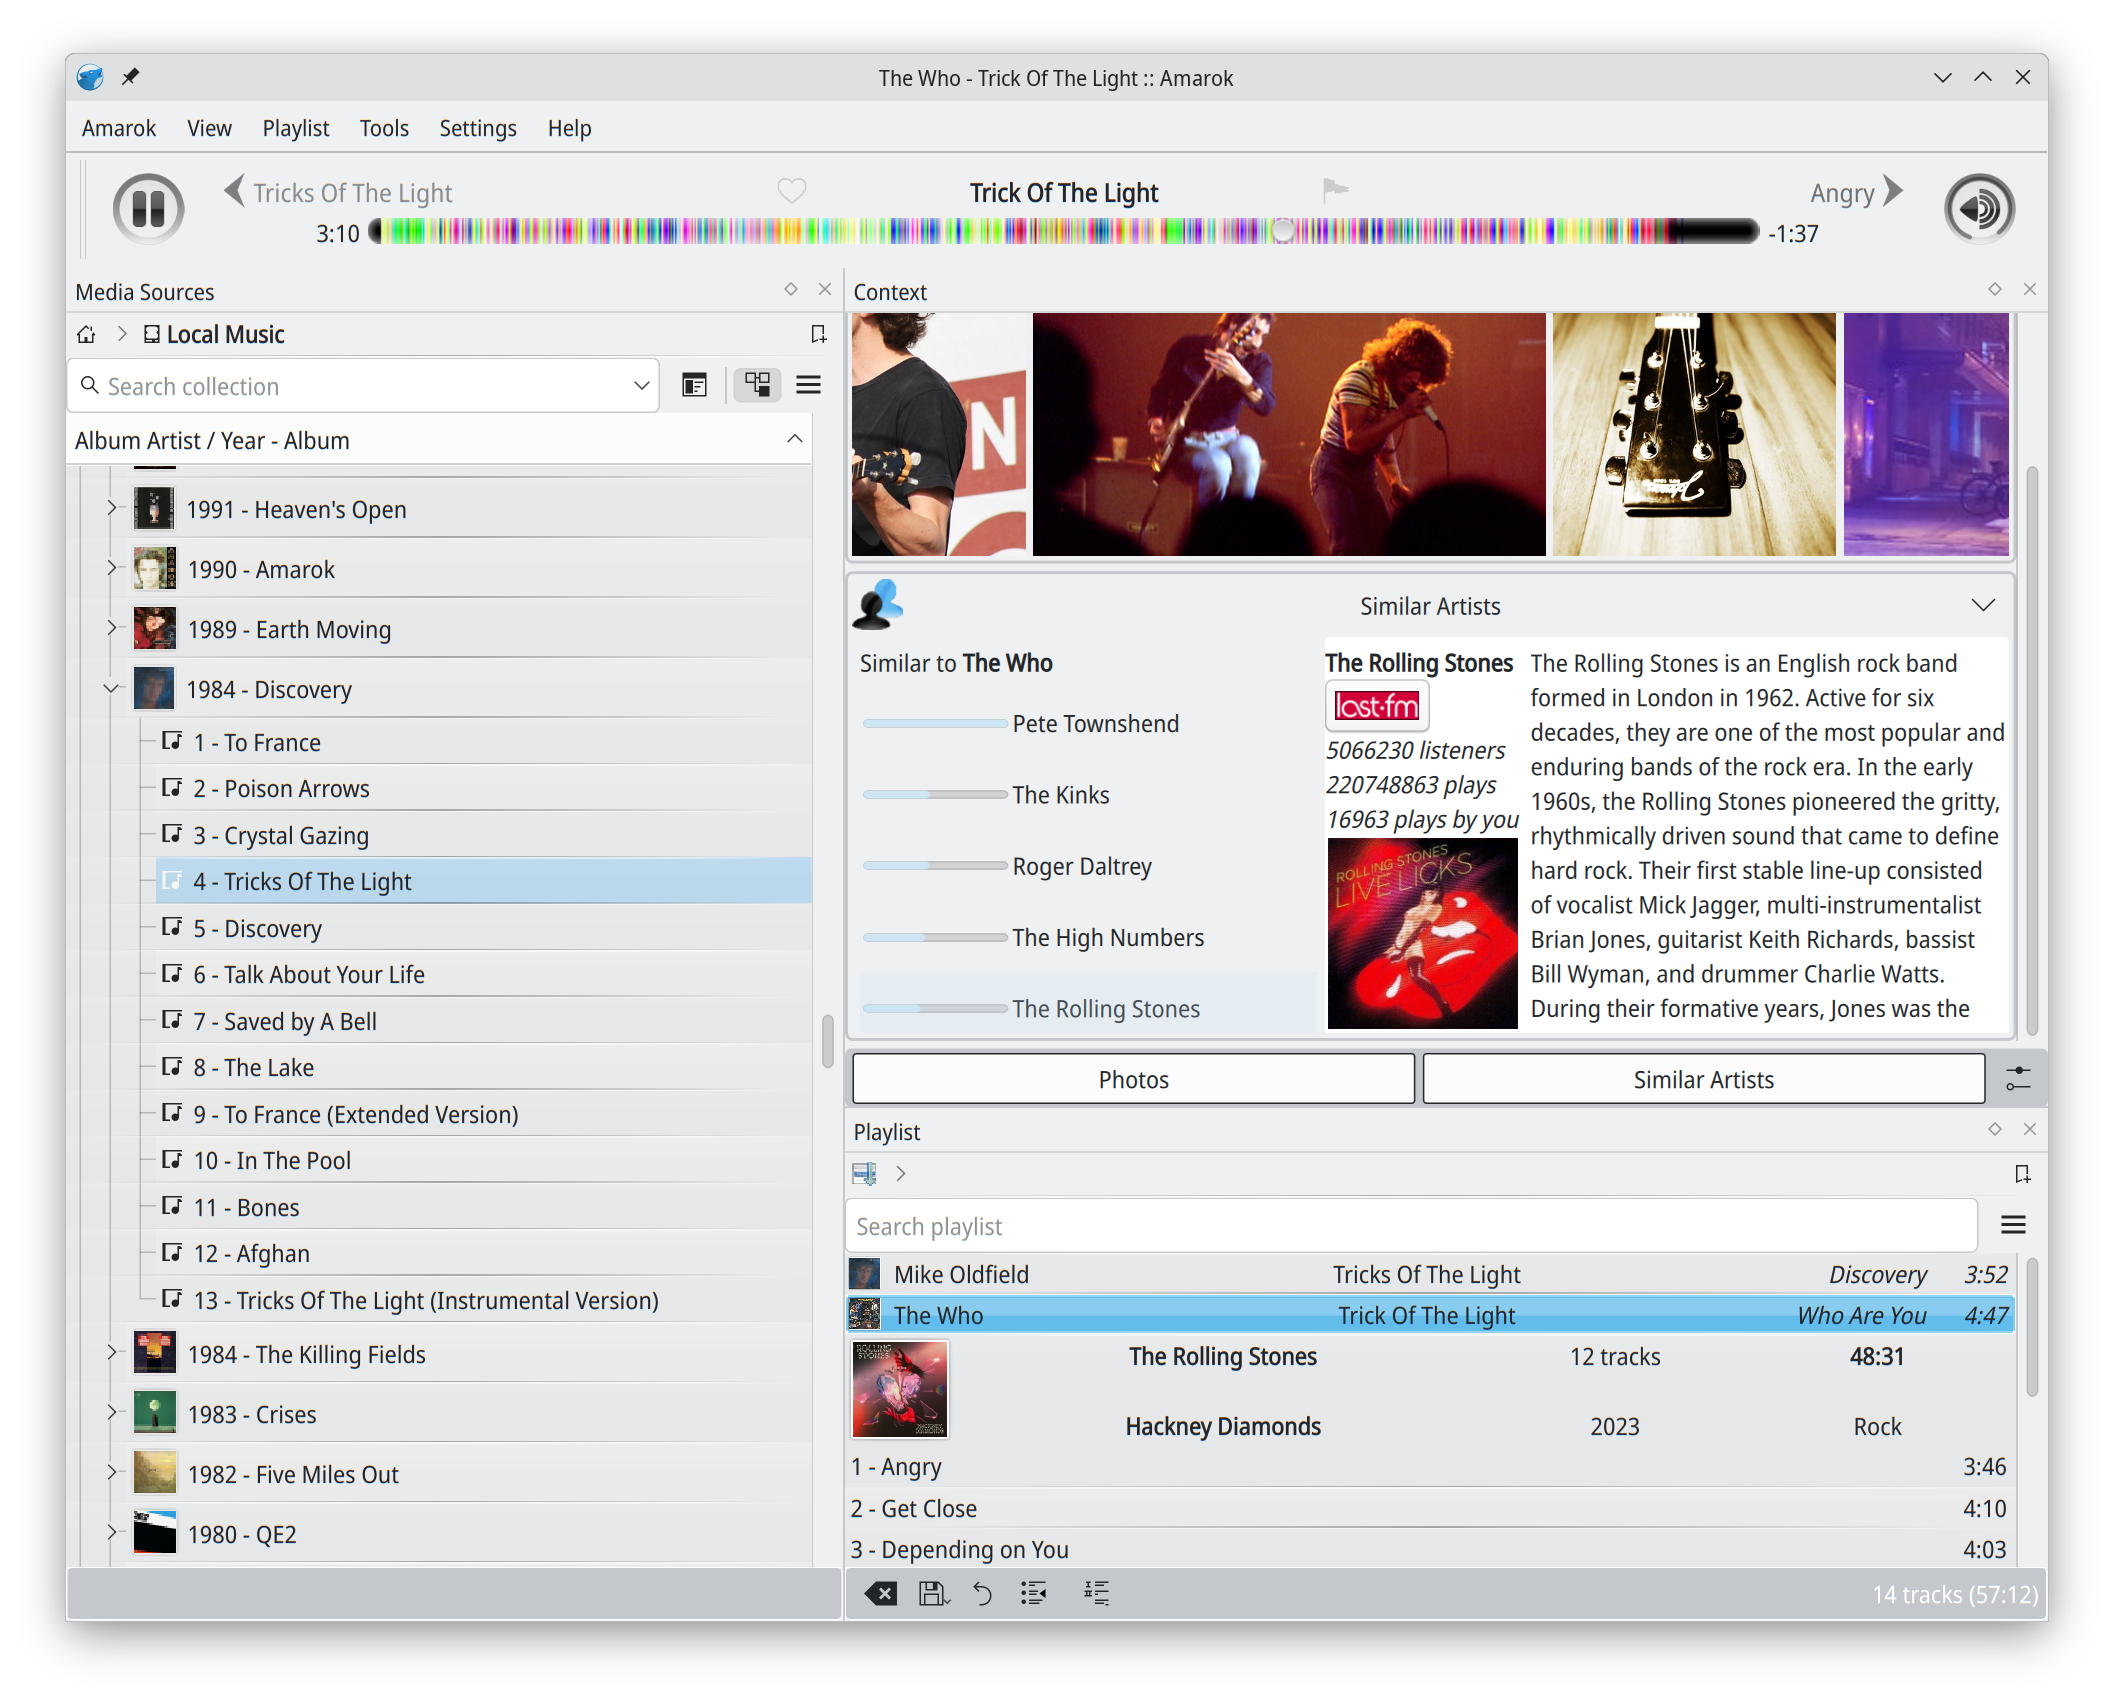Click the list view icon in Media Sources

(x=807, y=385)
